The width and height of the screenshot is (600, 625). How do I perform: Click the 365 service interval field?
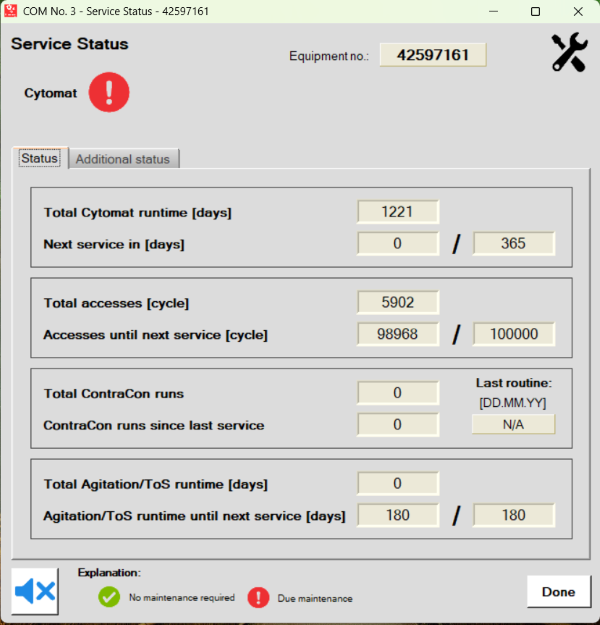(513, 244)
